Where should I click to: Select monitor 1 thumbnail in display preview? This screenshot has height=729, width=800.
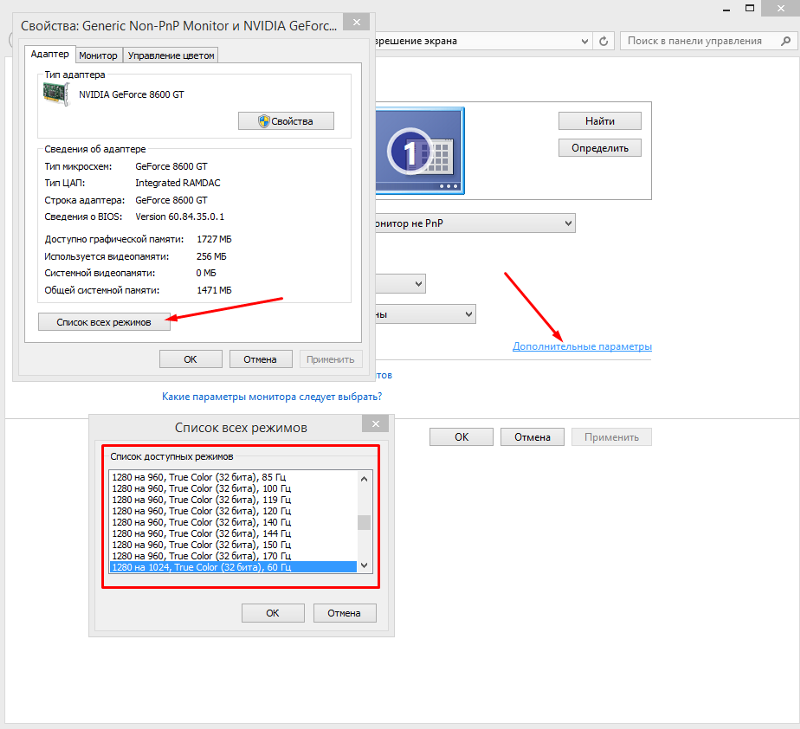(420, 151)
